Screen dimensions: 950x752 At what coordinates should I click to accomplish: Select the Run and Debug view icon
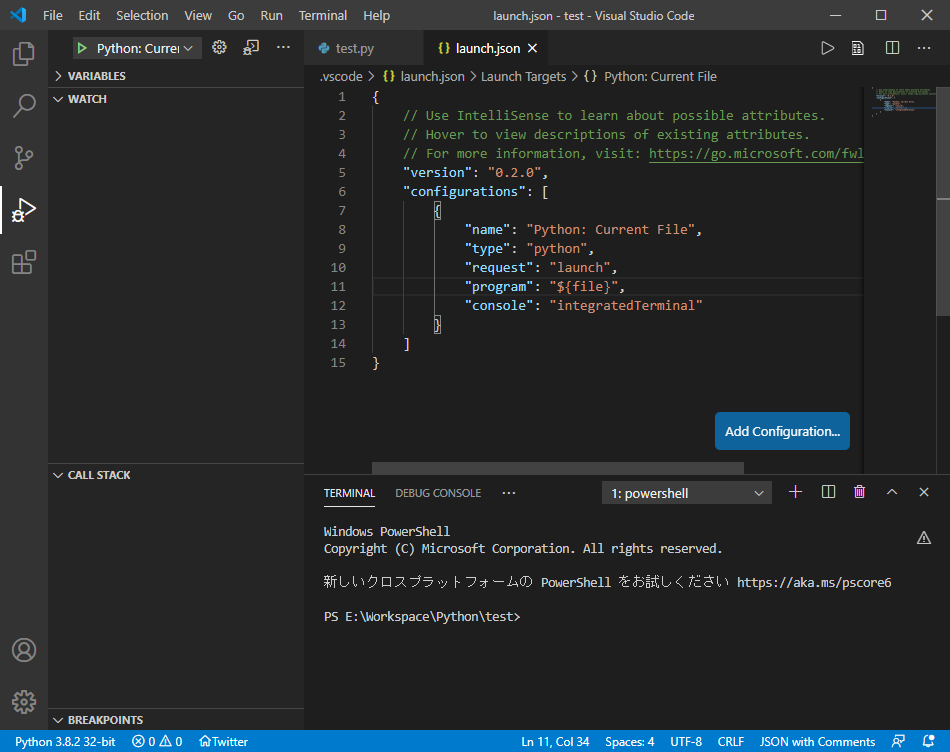pos(24,210)
